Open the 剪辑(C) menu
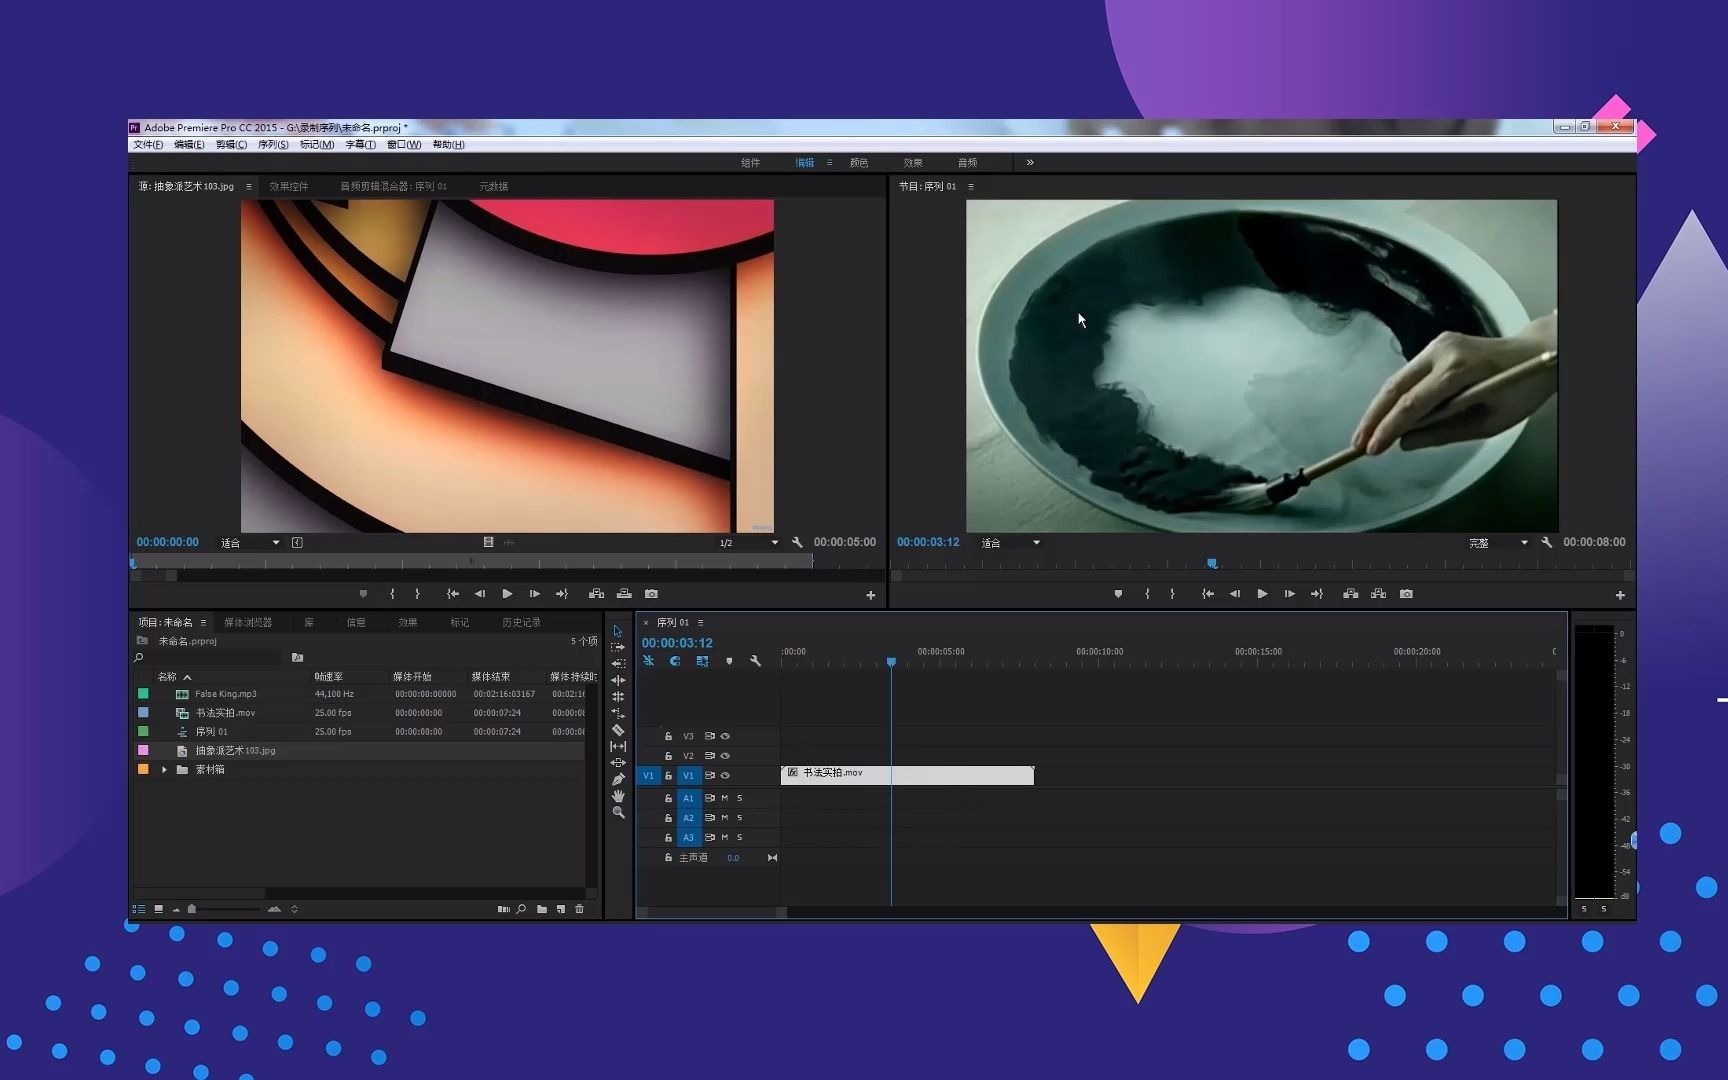Image resolution: width=1728 pixels, height=1080 pixels. pyautogui.click(x=231, y=145)
